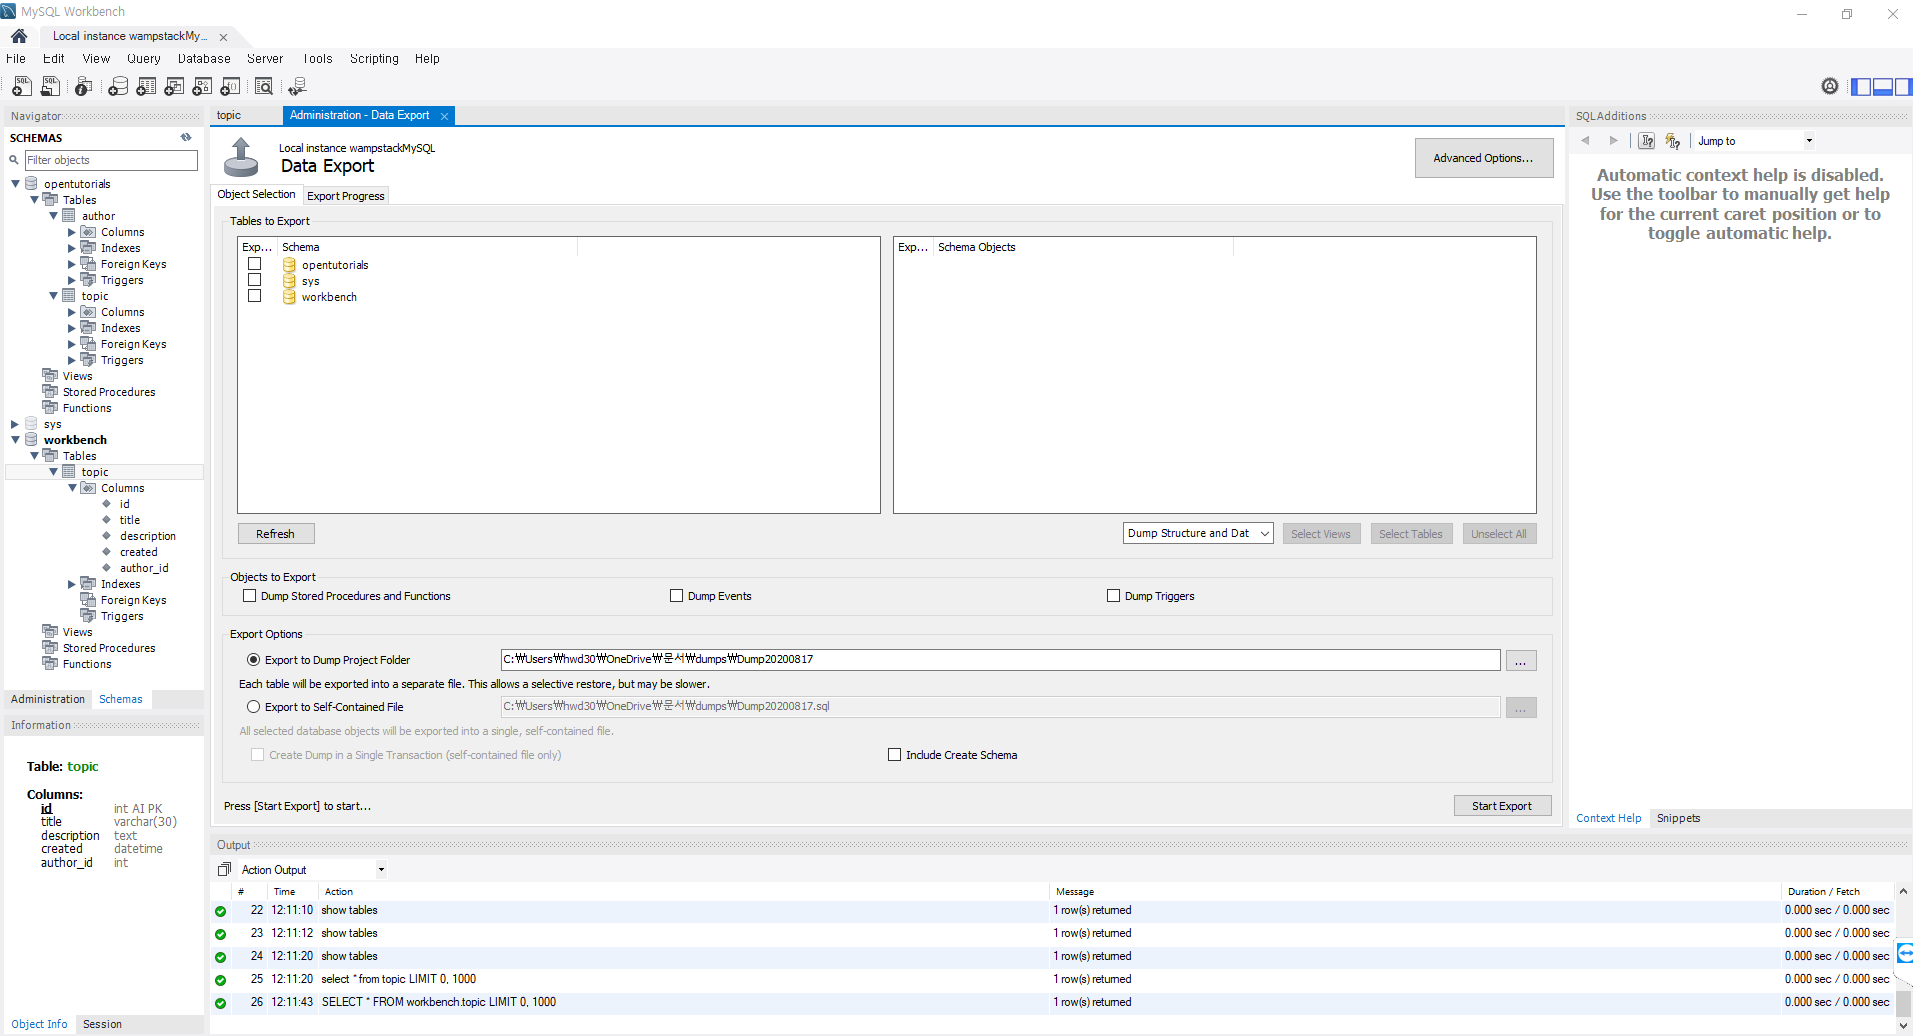Click the back arrow in SQLAdditions

pyautogui.click(x=1585, y=141)
